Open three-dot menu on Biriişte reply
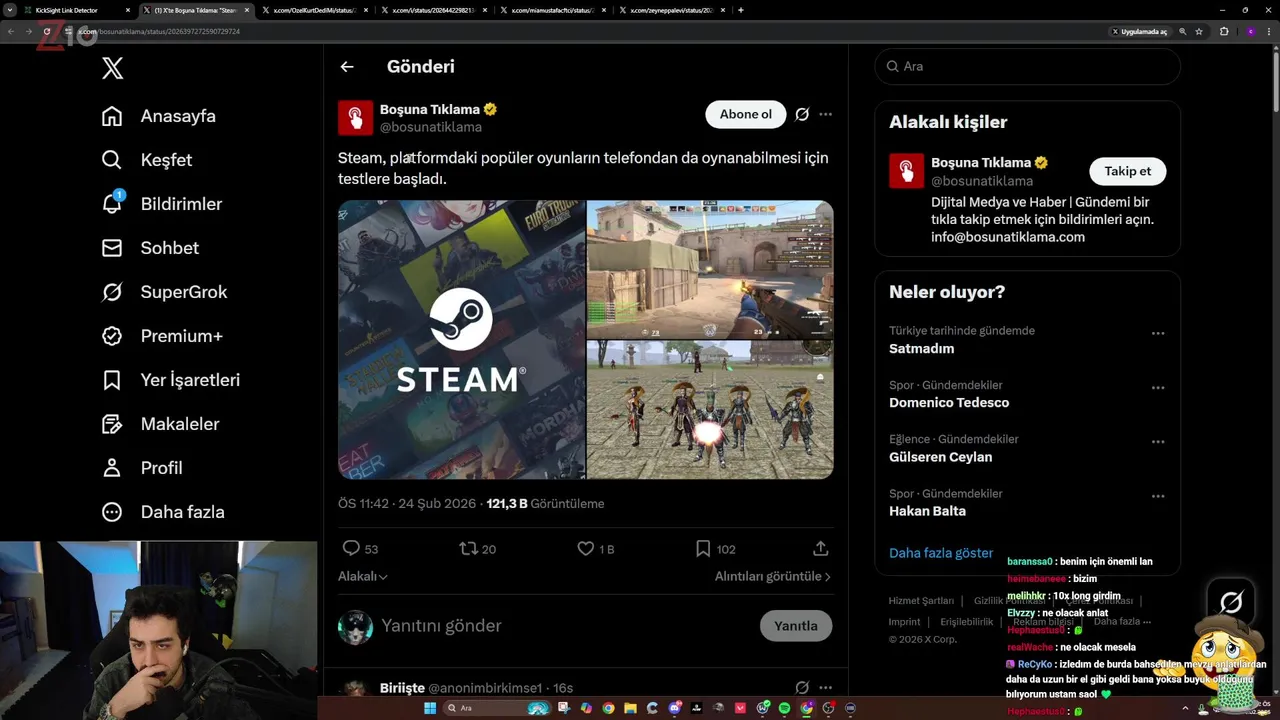The height and width of the screenshot is (720, 1280). click(x=825, y=687)
